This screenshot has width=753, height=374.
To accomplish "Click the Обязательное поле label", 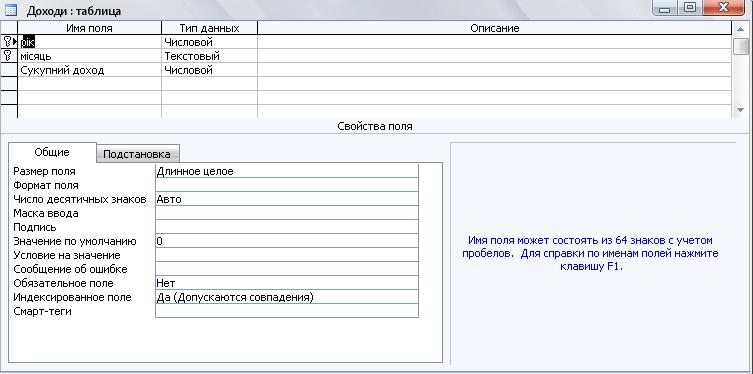I will [63, 283].
